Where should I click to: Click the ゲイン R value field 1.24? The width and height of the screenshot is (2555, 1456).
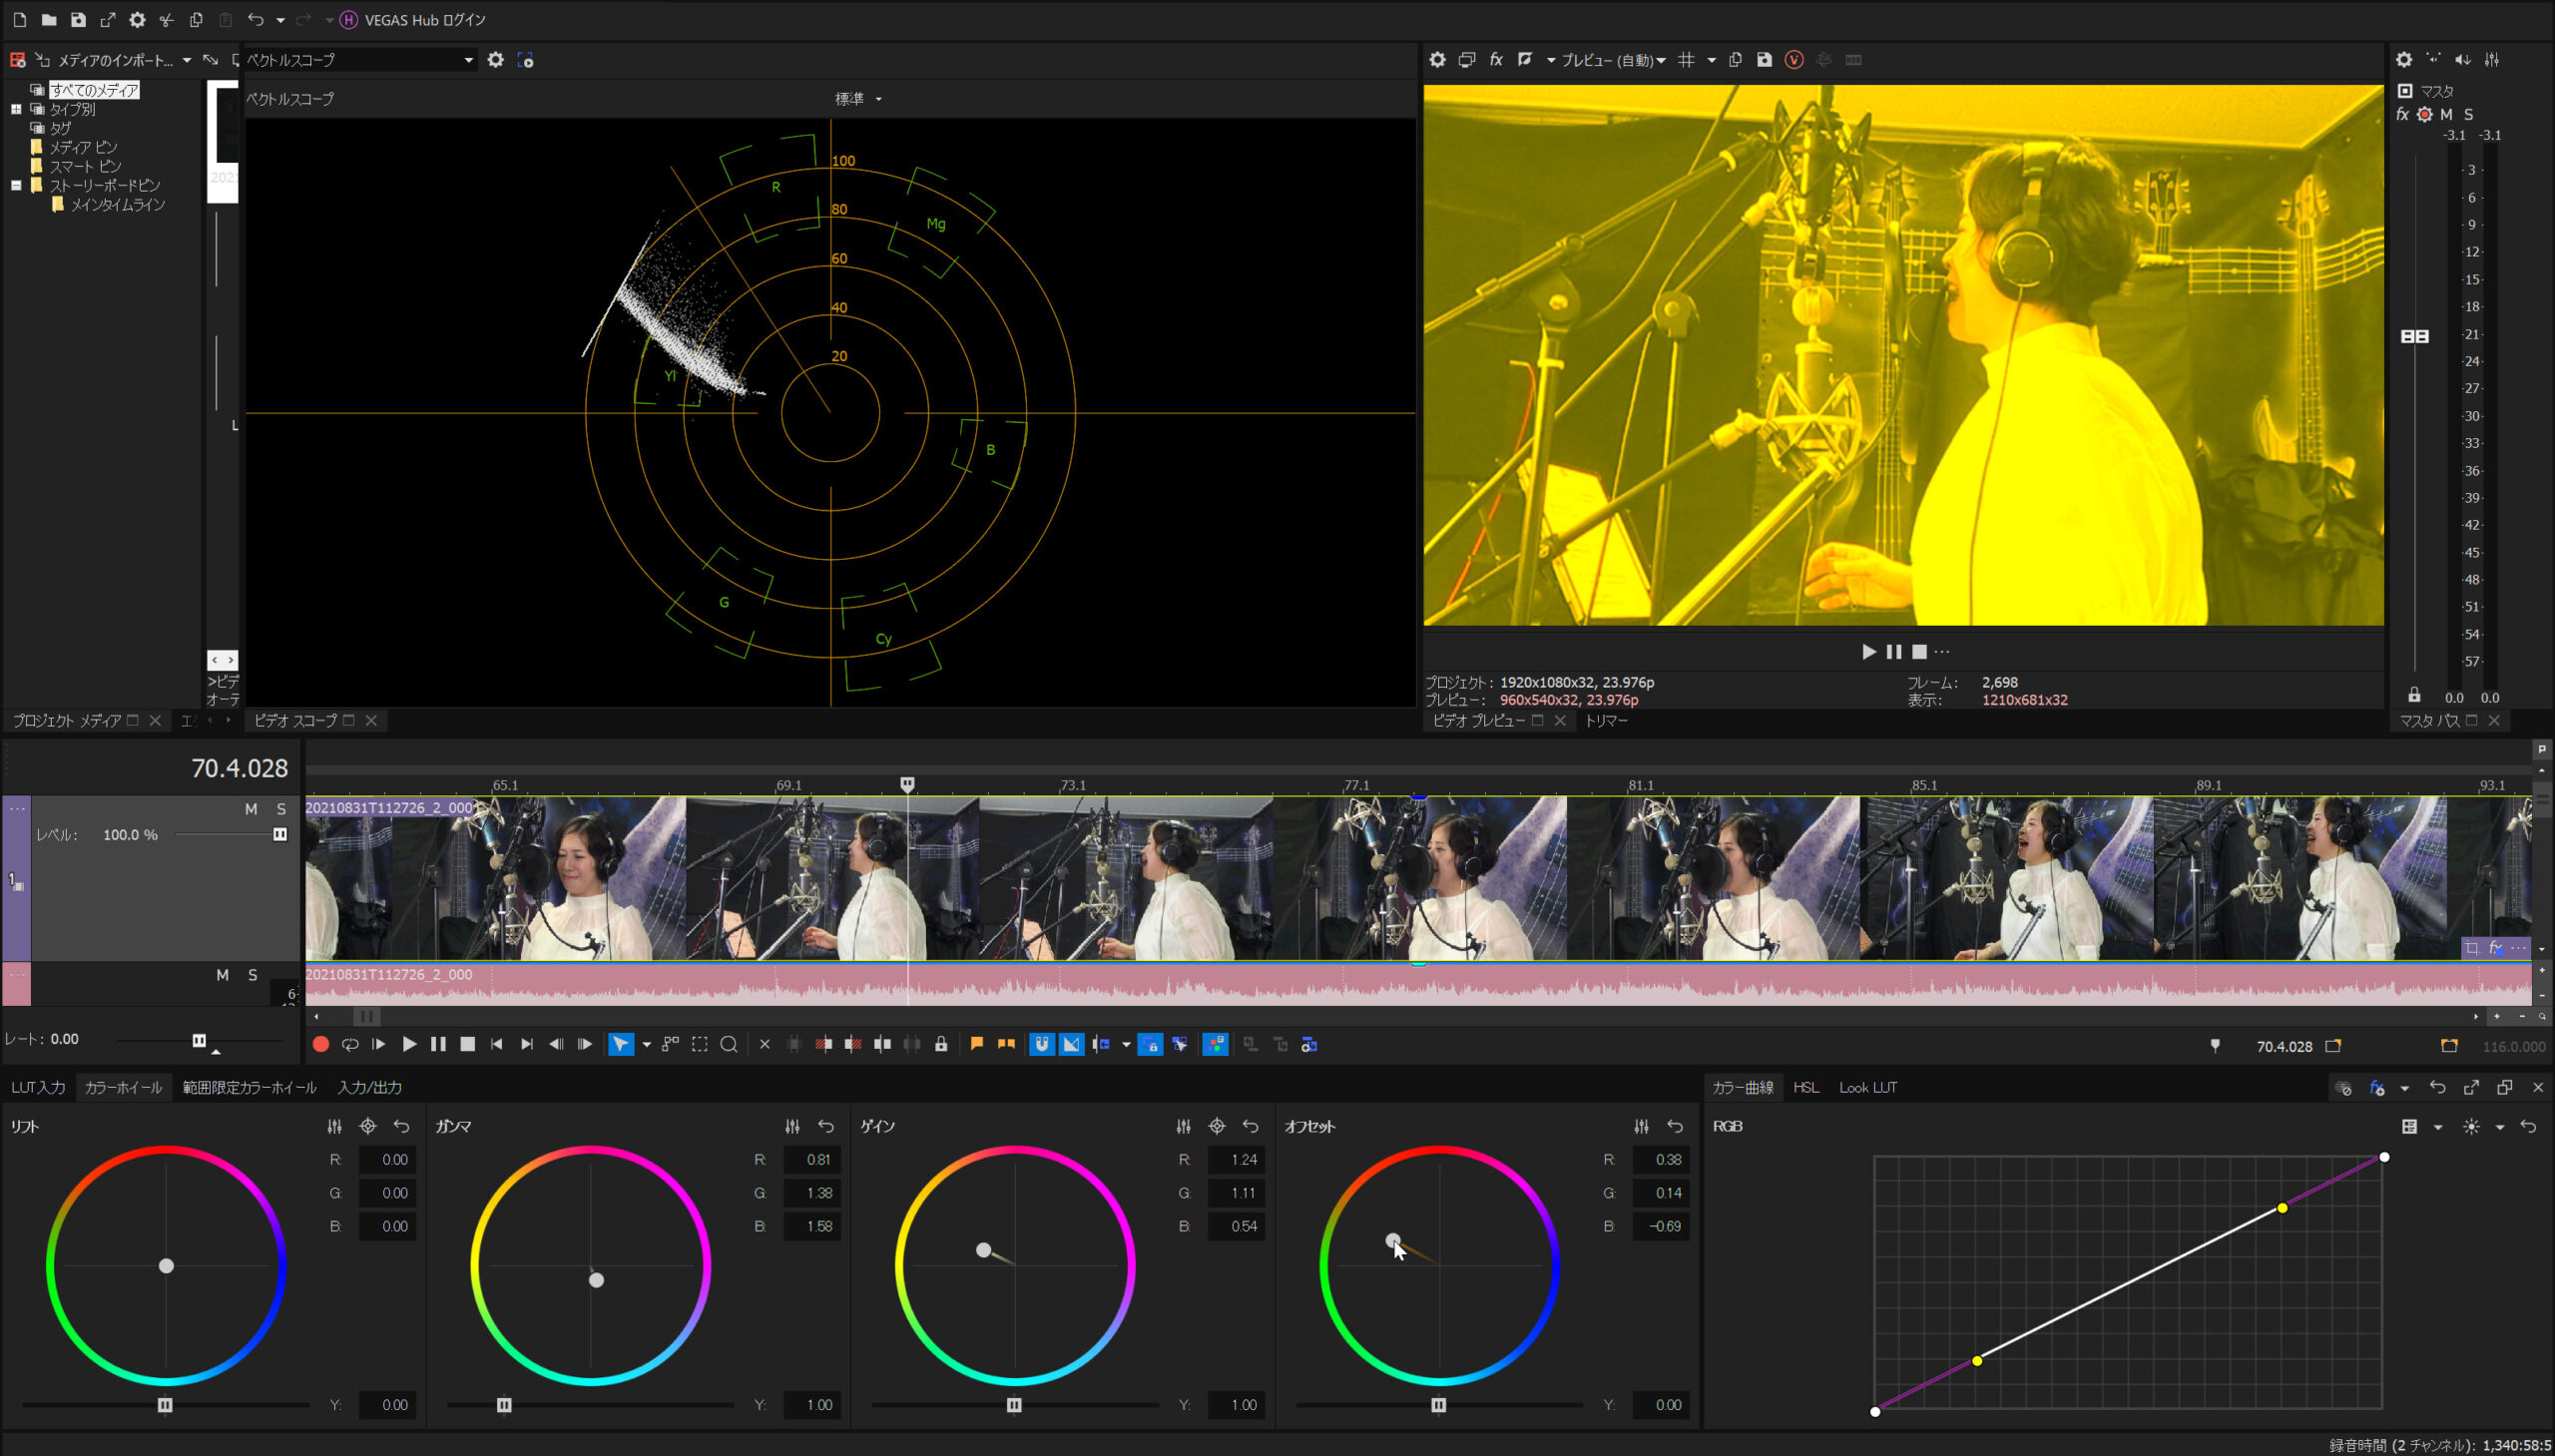pos(1236,1159)
